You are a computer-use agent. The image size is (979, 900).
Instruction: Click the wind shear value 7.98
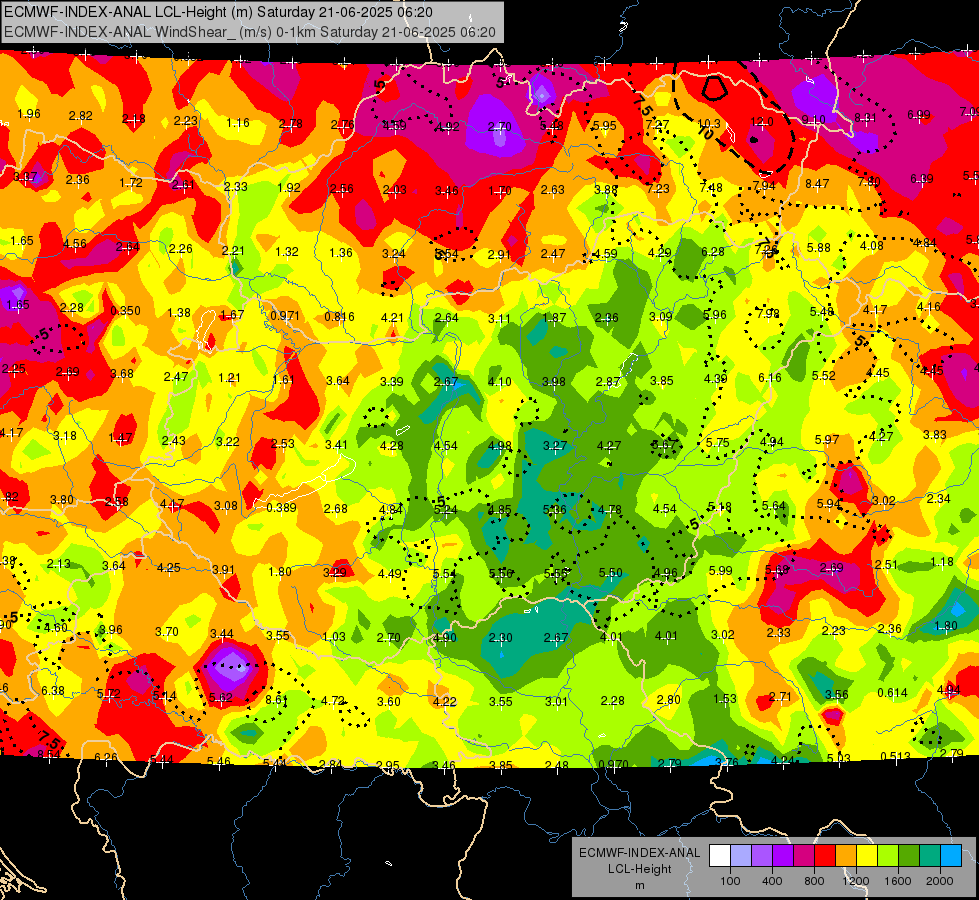(x=768, y=313)
